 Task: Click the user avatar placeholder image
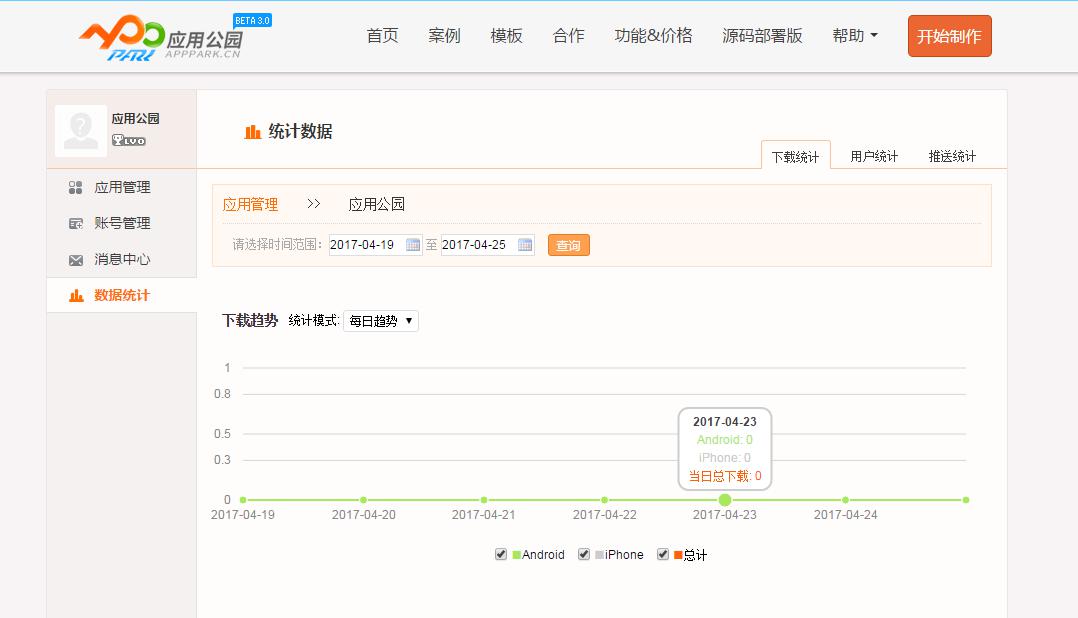point(80,130)
